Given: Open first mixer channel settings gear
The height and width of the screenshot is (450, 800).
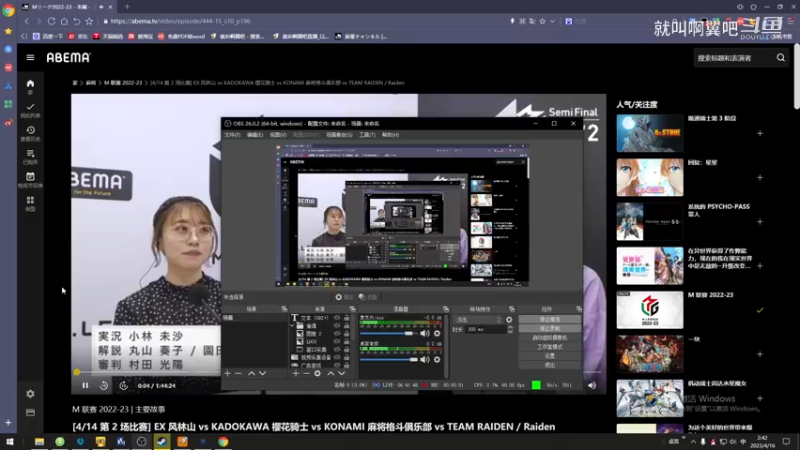Looking at the screenshot, I should click(437, 334).
